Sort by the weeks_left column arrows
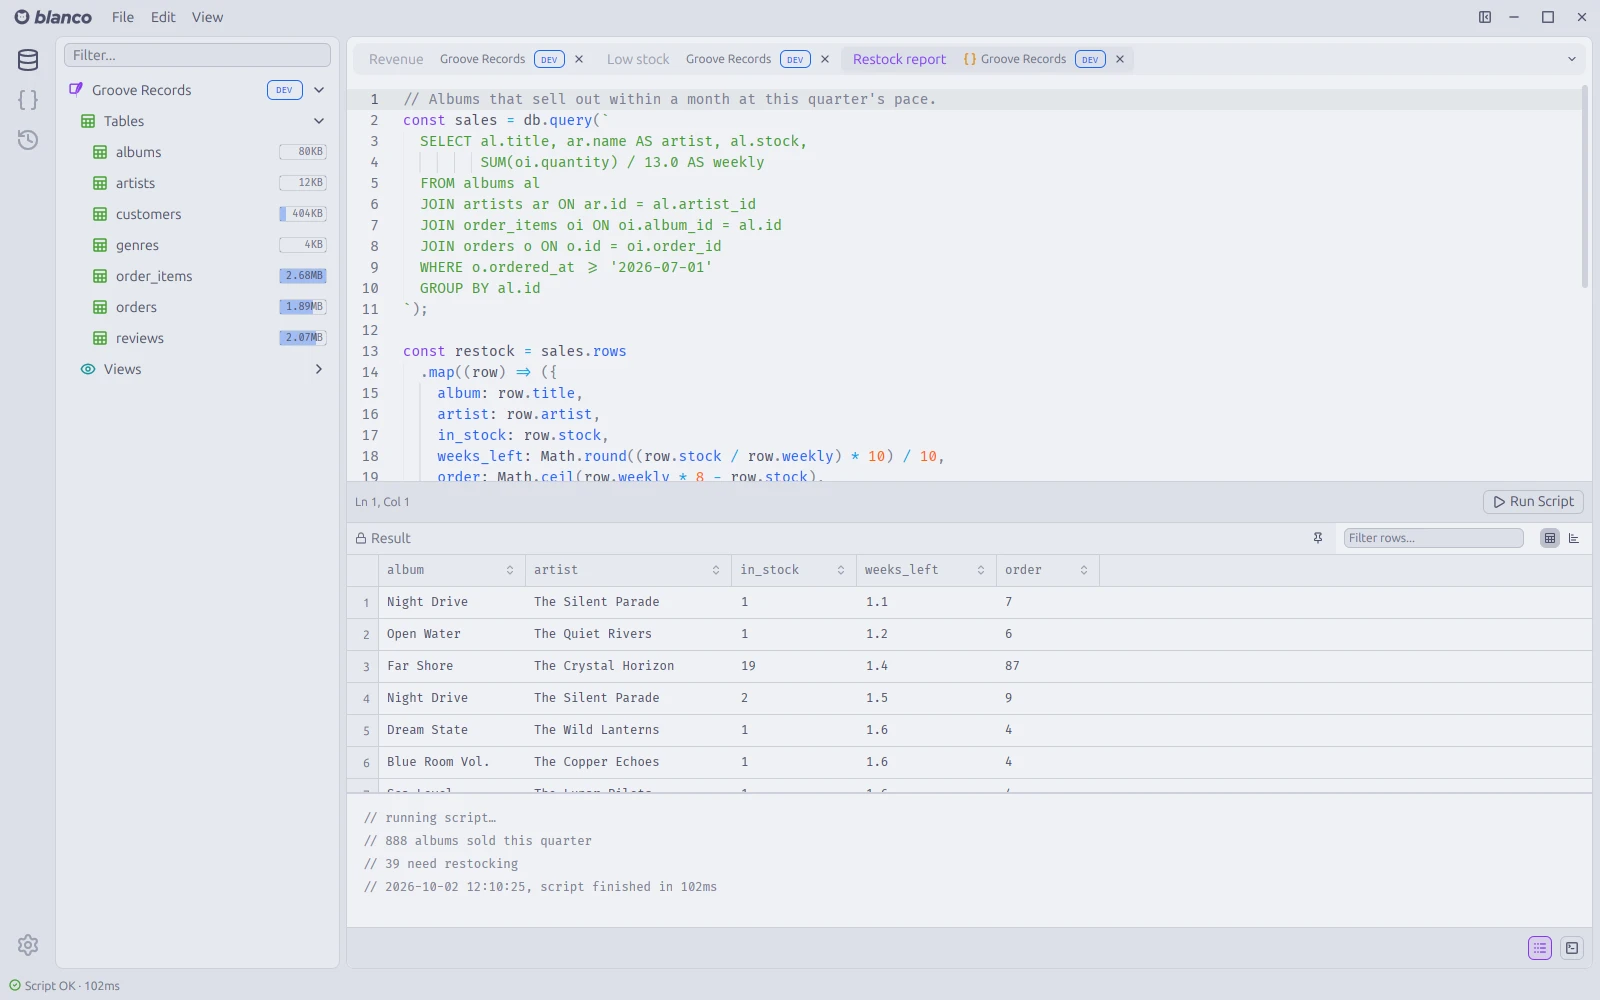 pyautogui.click(x=981, y=570)
